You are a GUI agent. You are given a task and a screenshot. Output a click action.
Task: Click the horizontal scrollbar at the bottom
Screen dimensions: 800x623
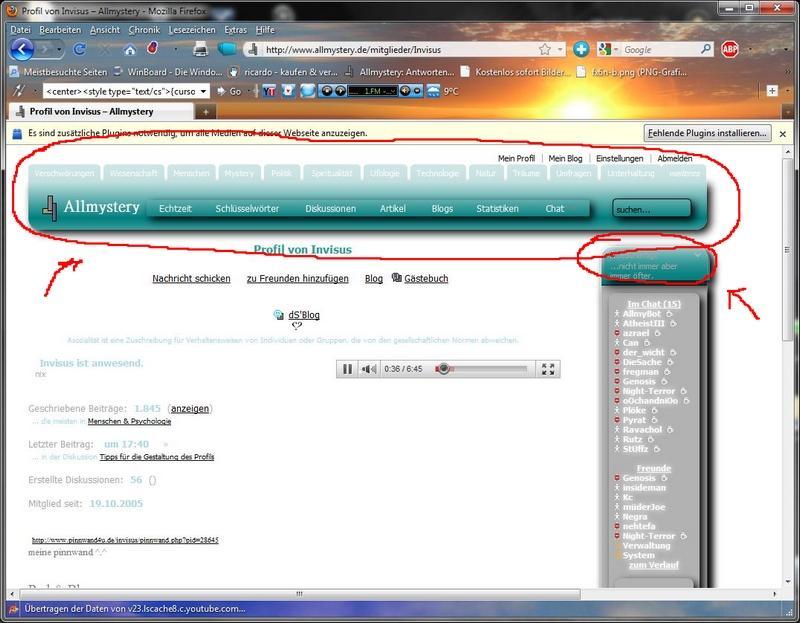coord(299,594)
